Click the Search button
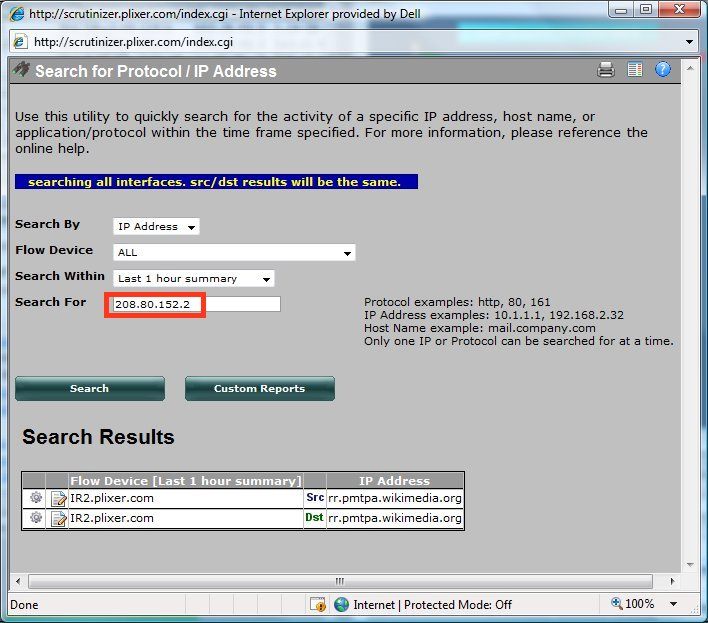This screenshot has width=708, height=623. click(90, 389)
